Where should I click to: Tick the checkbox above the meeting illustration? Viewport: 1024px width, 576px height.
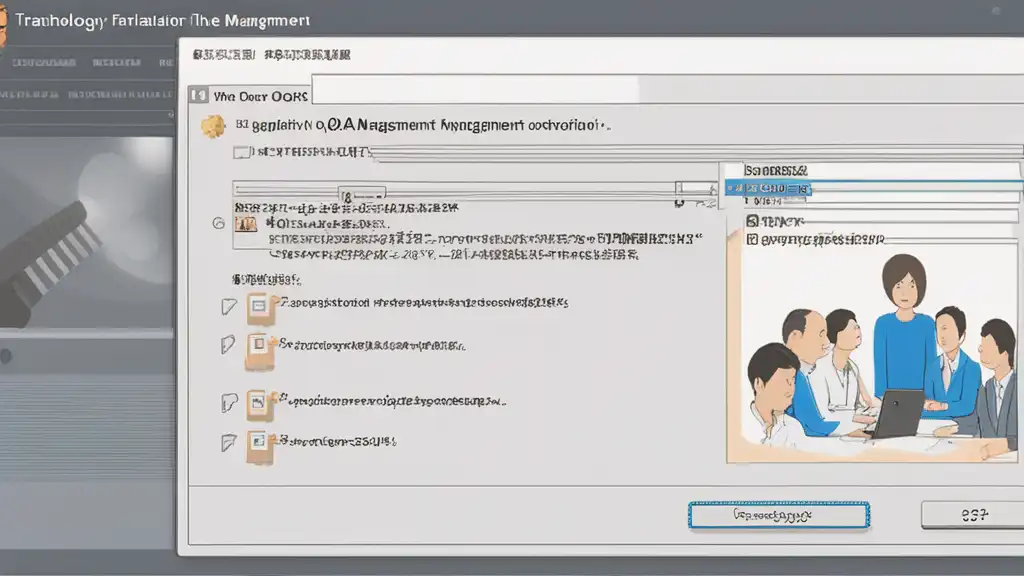752,240
